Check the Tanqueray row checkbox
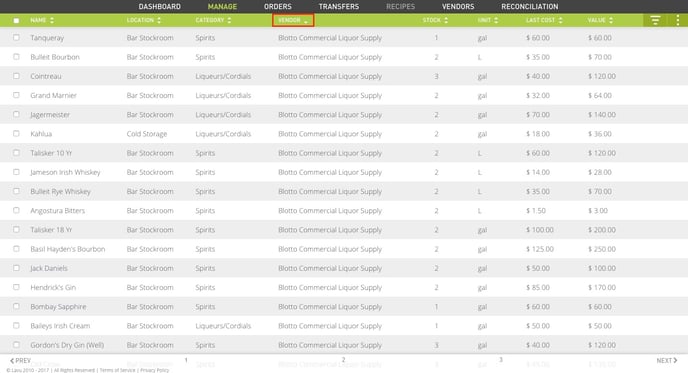Screen dimensions: 688x373 point(16,38)
